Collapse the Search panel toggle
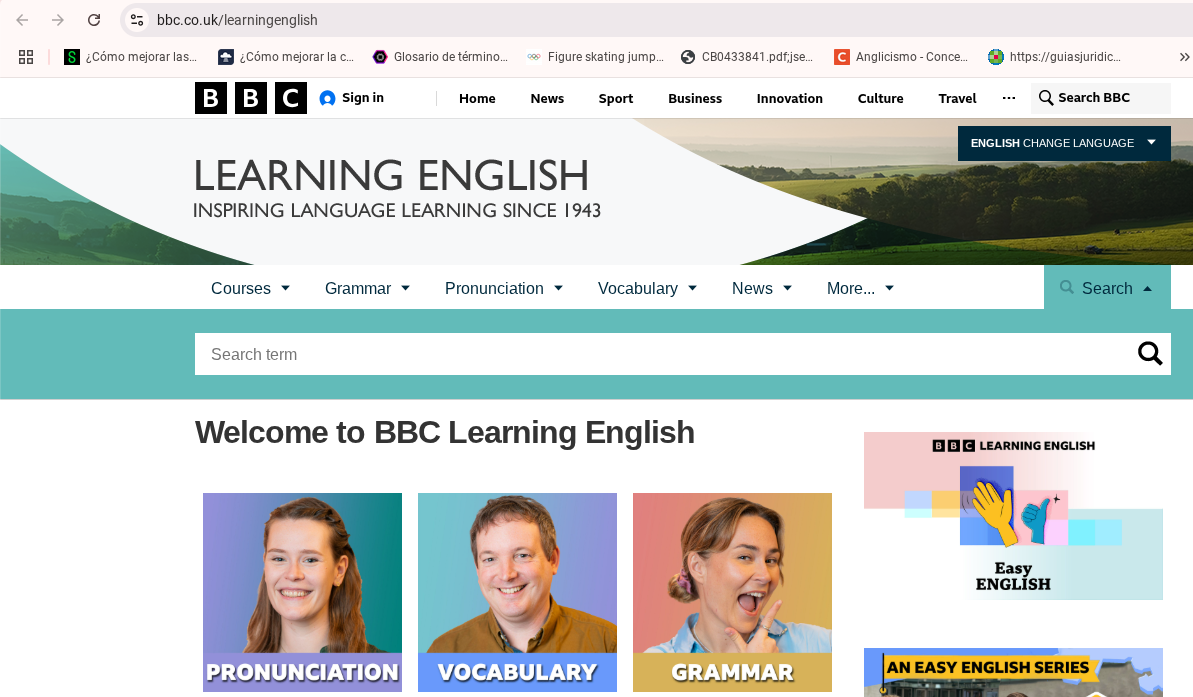1193x697 pixels. (x=1106, y=288)
